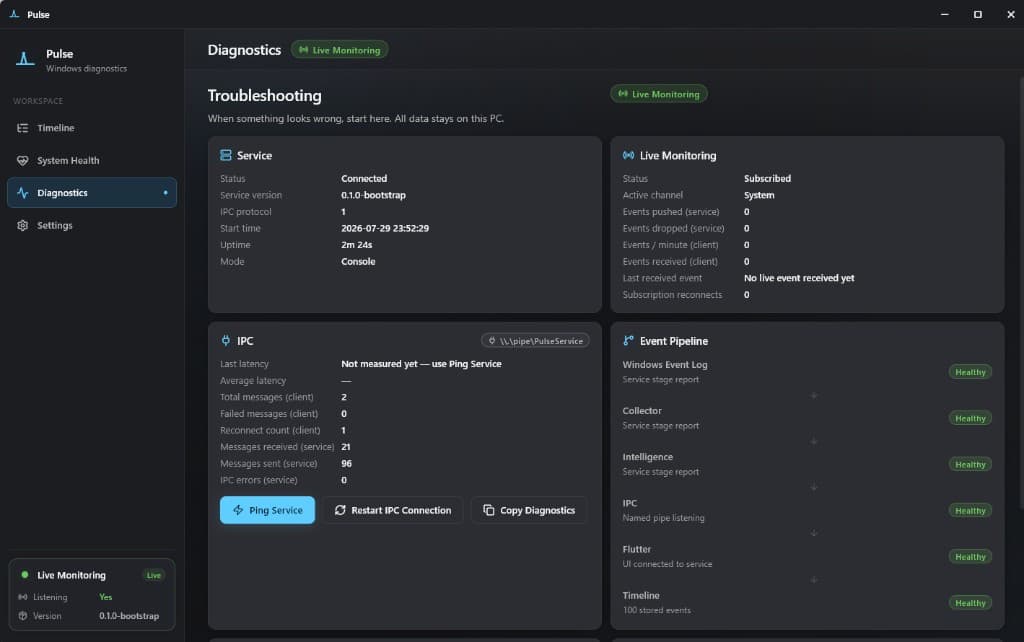
Task: Click the Ping Service button
Action: (267, 510)
